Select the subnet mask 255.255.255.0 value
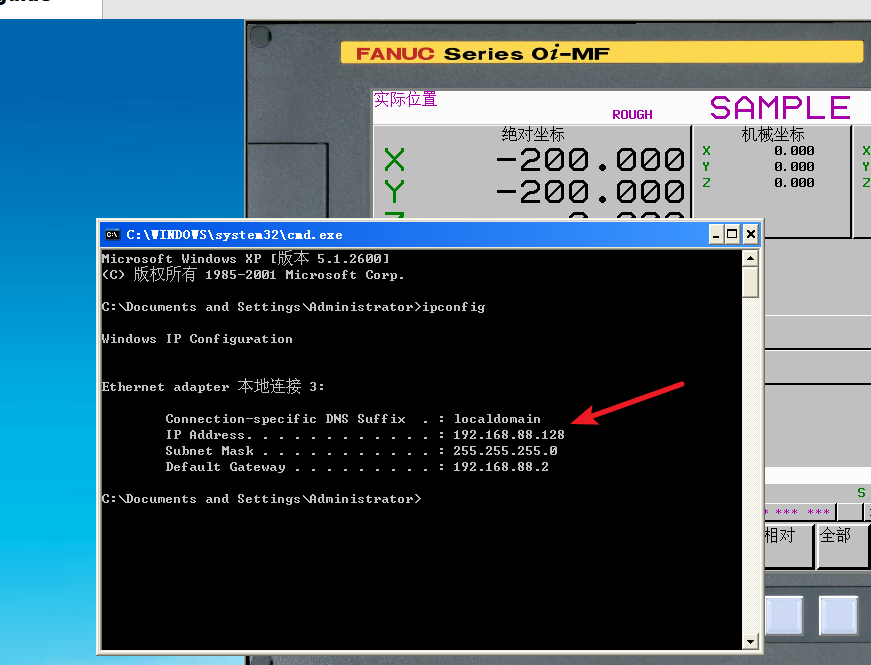This screenshot has height=665, width=871. point(505,451)
